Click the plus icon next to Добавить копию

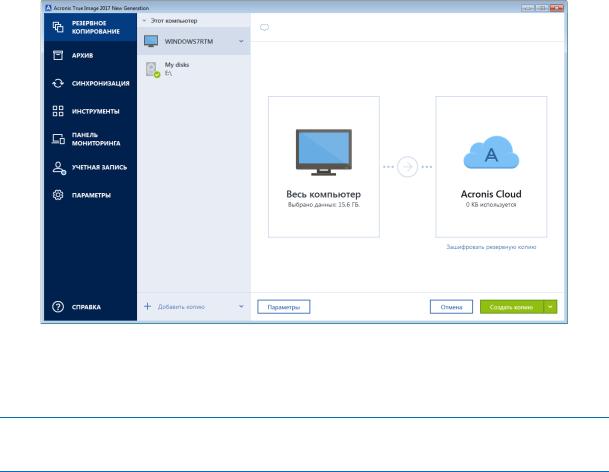148,307
